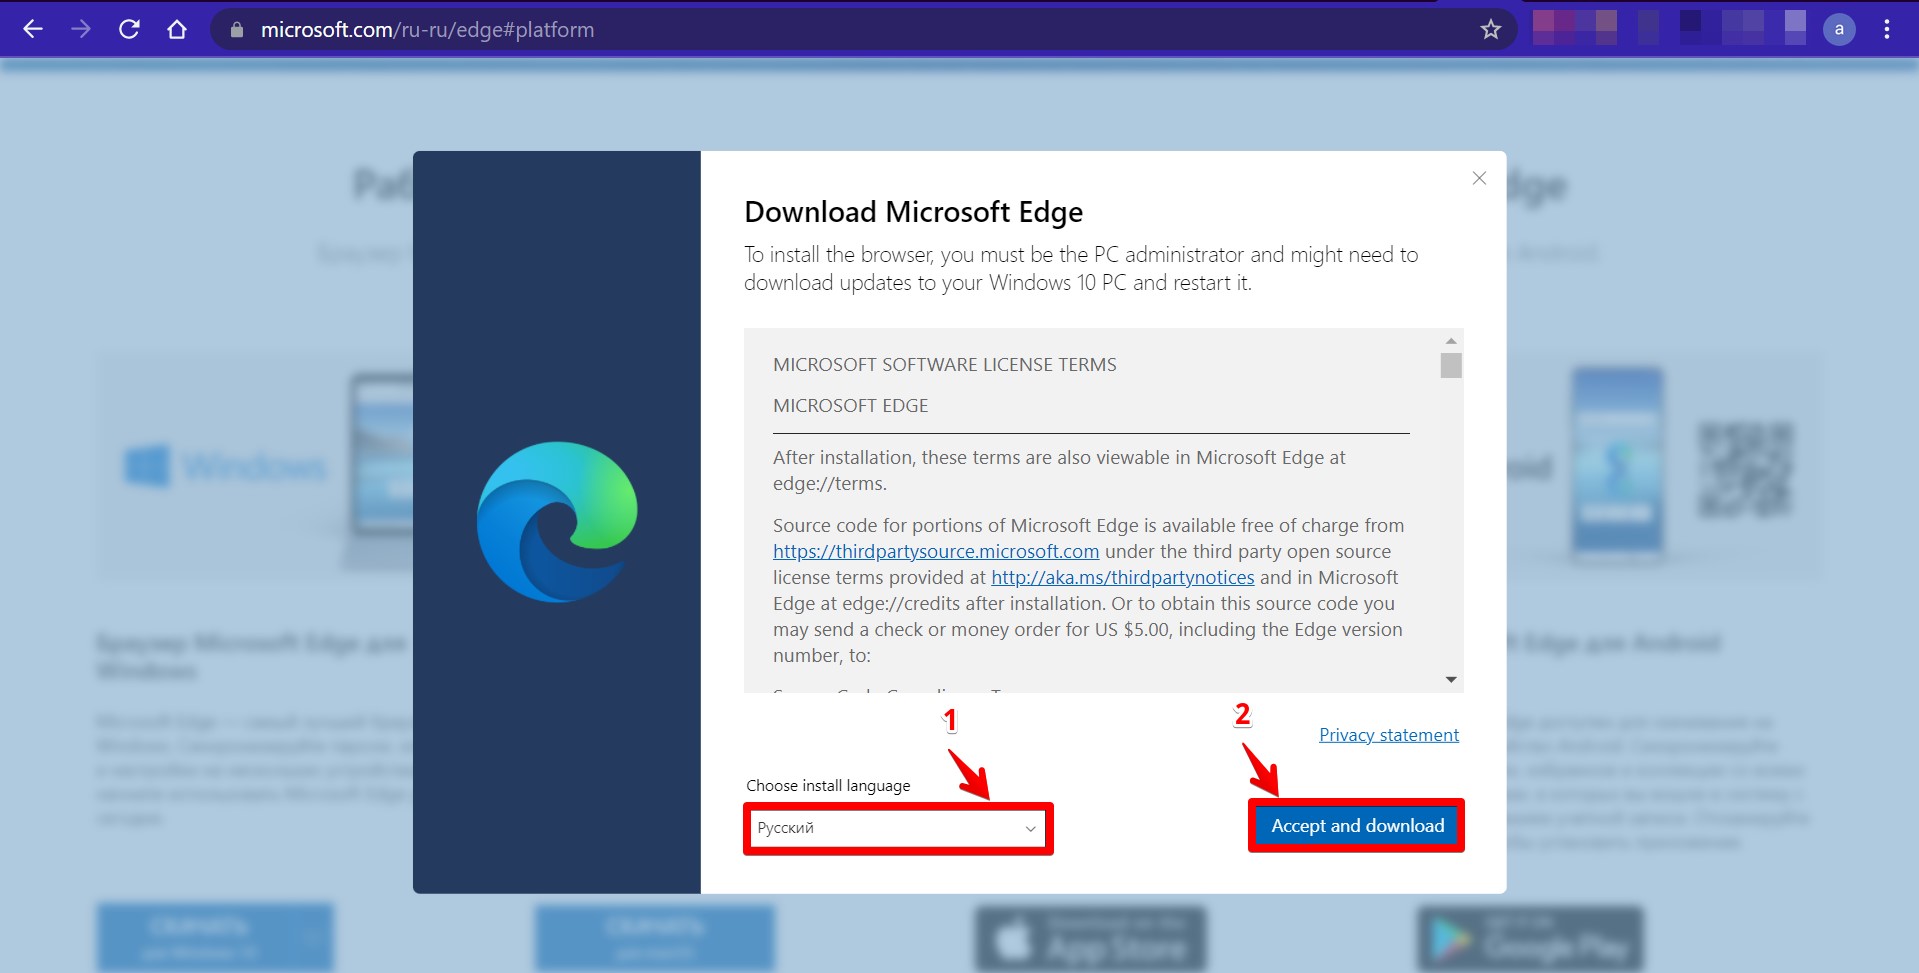Click the blurred QR code image
The image size is (1919, 973).
coord(1745,469)
